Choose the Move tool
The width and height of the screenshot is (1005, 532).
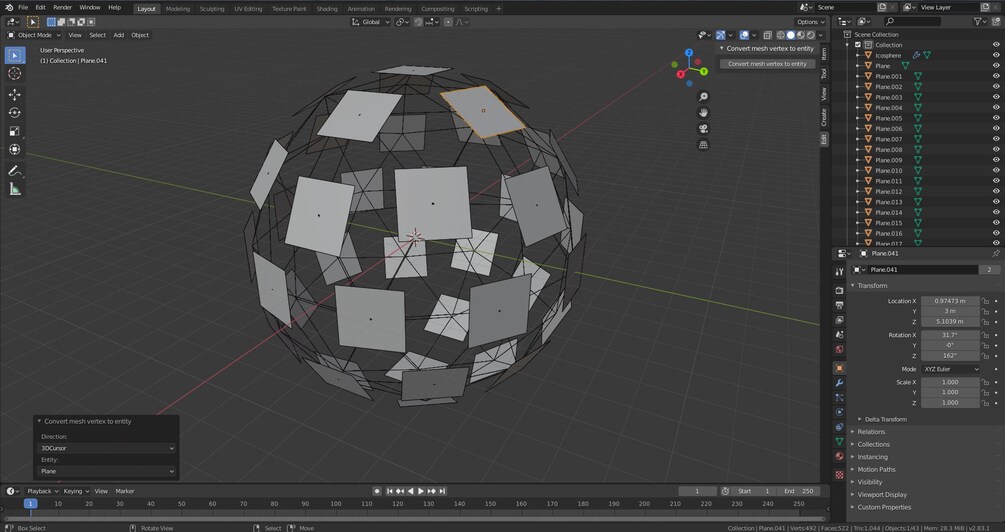coord(15,94)
